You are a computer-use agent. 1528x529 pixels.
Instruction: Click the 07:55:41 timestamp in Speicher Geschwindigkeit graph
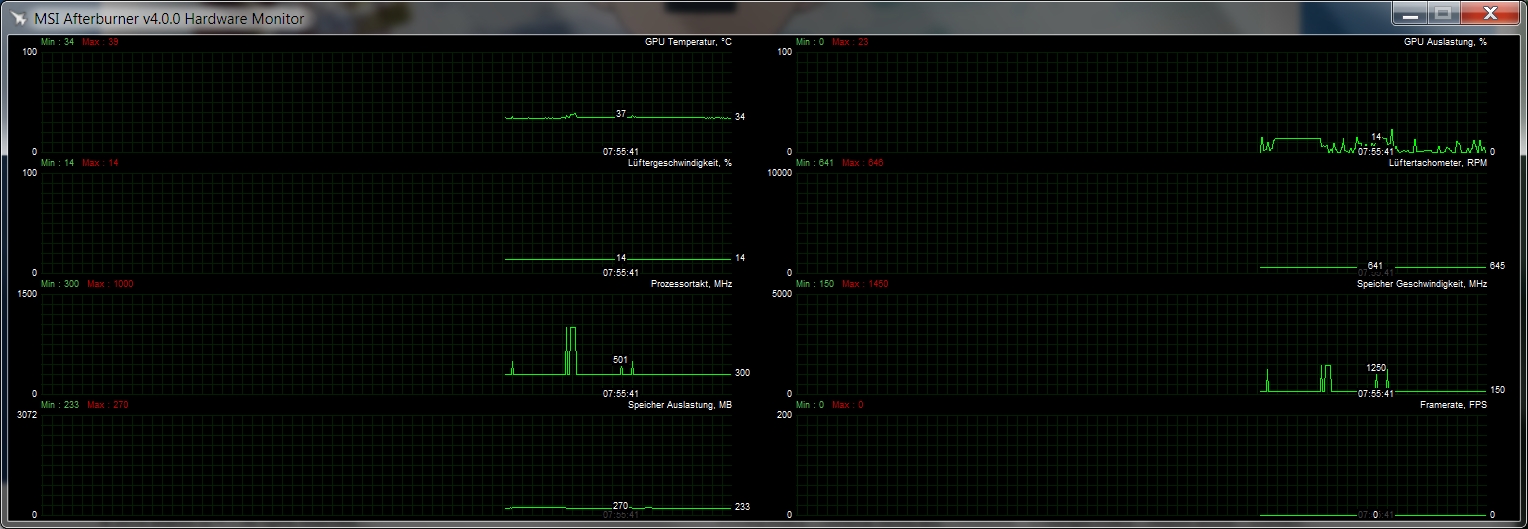coord(1376,394)
